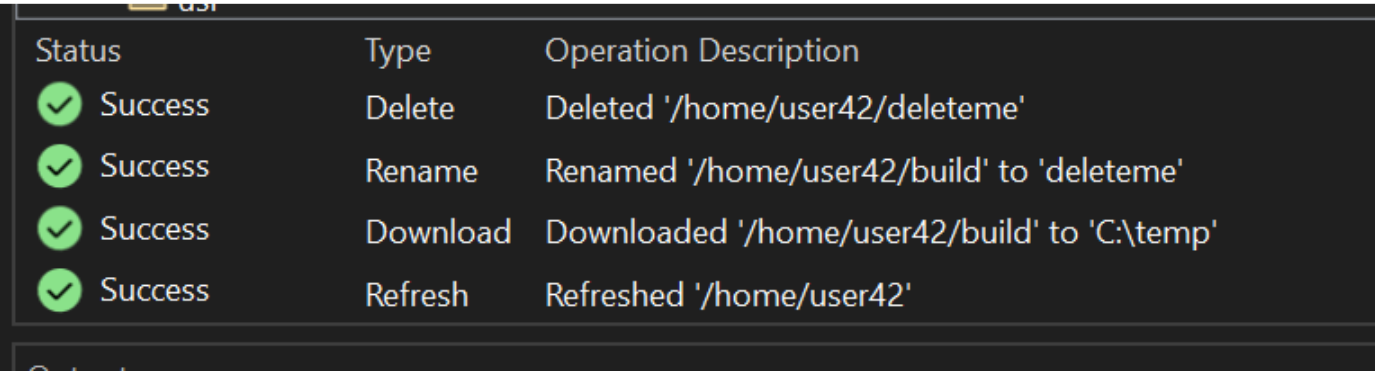Sort by the Status column header
The height and width of the screenshot is (376, 1375).
78,51
